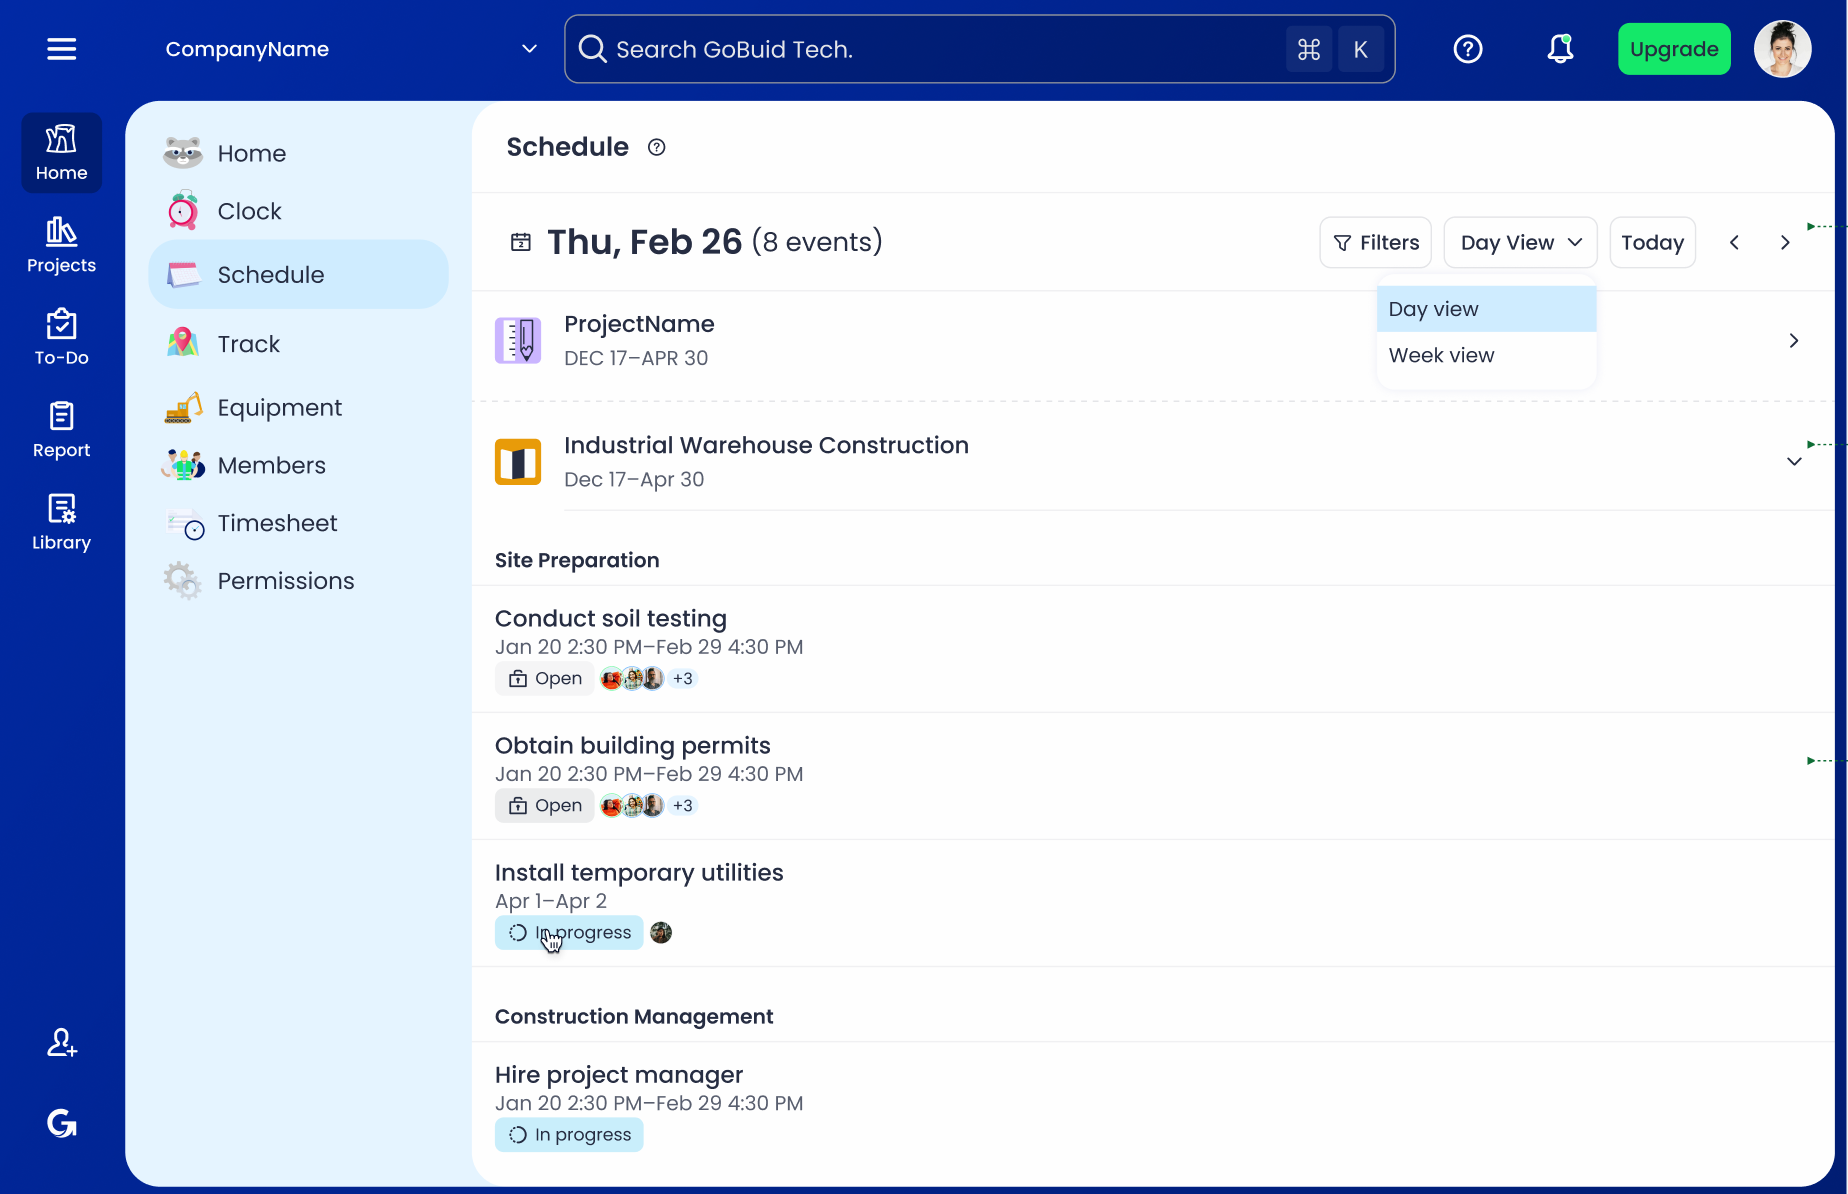Open the To-Do section icon
This screenshot has width=1848, height=1194.
[61, 338]
